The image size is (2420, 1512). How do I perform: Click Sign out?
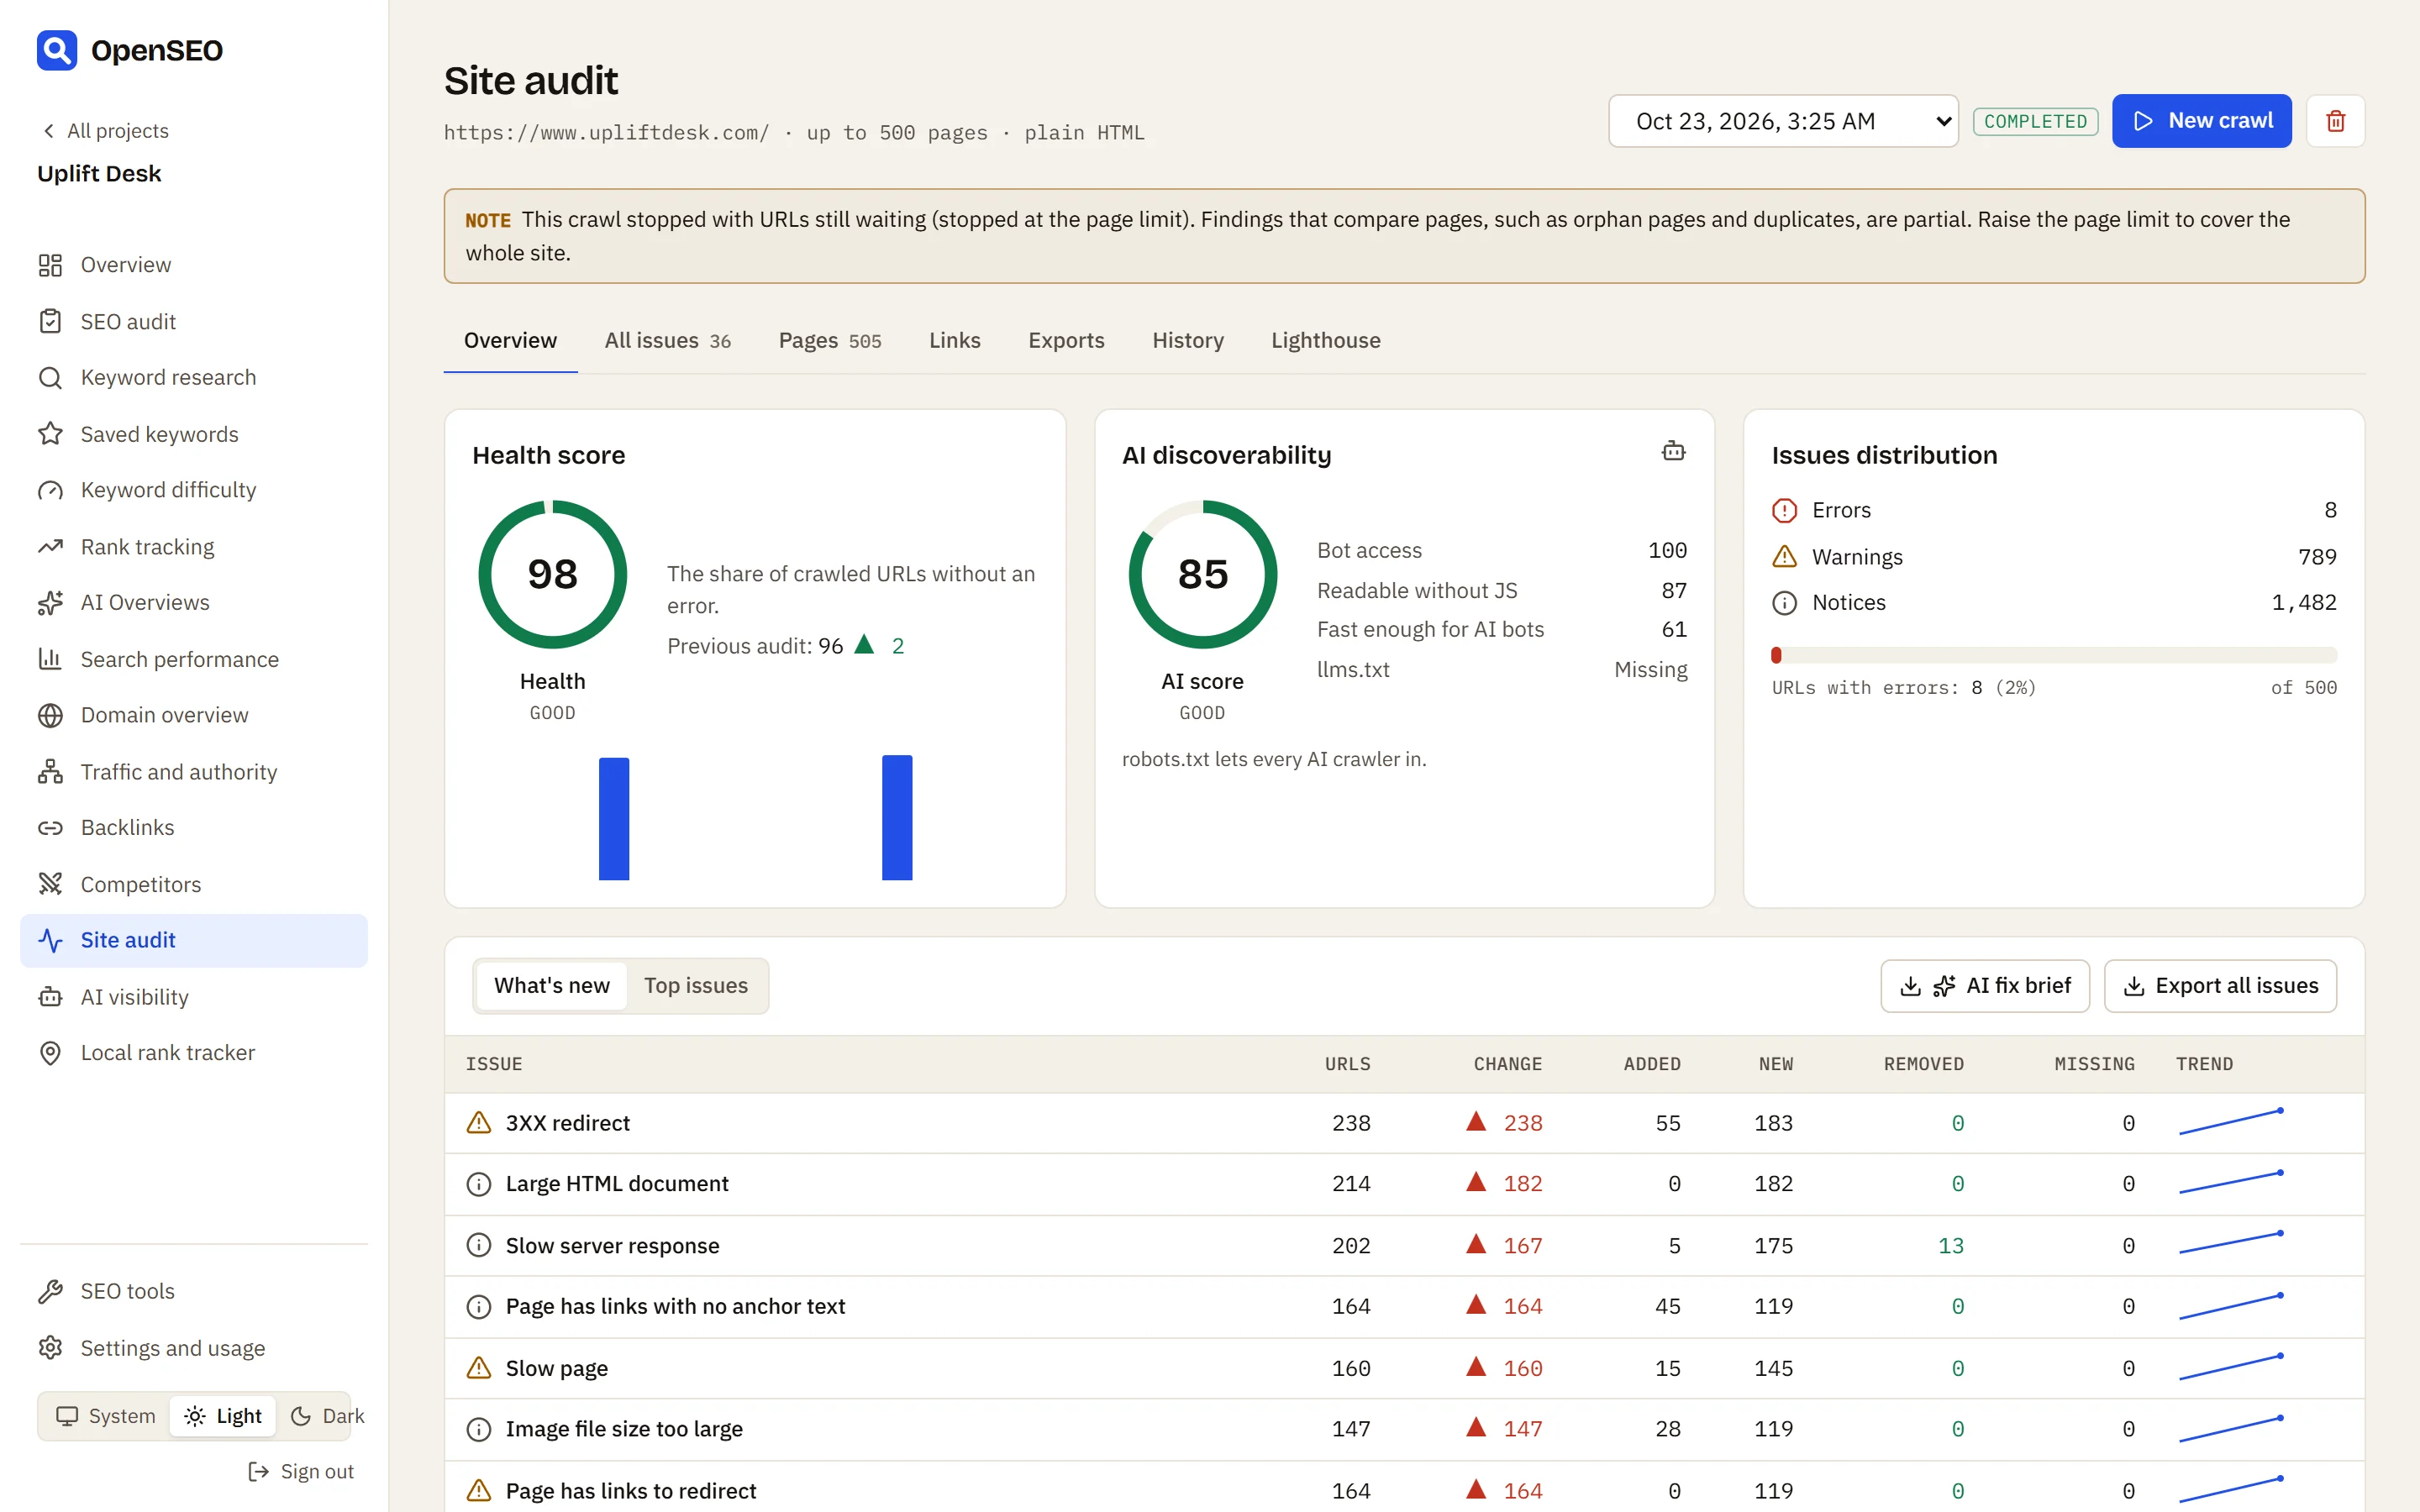coord(301,1471)
